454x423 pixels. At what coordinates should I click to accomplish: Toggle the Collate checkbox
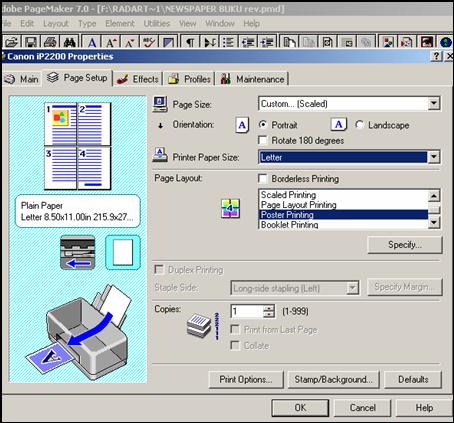[x=235, y=345]
